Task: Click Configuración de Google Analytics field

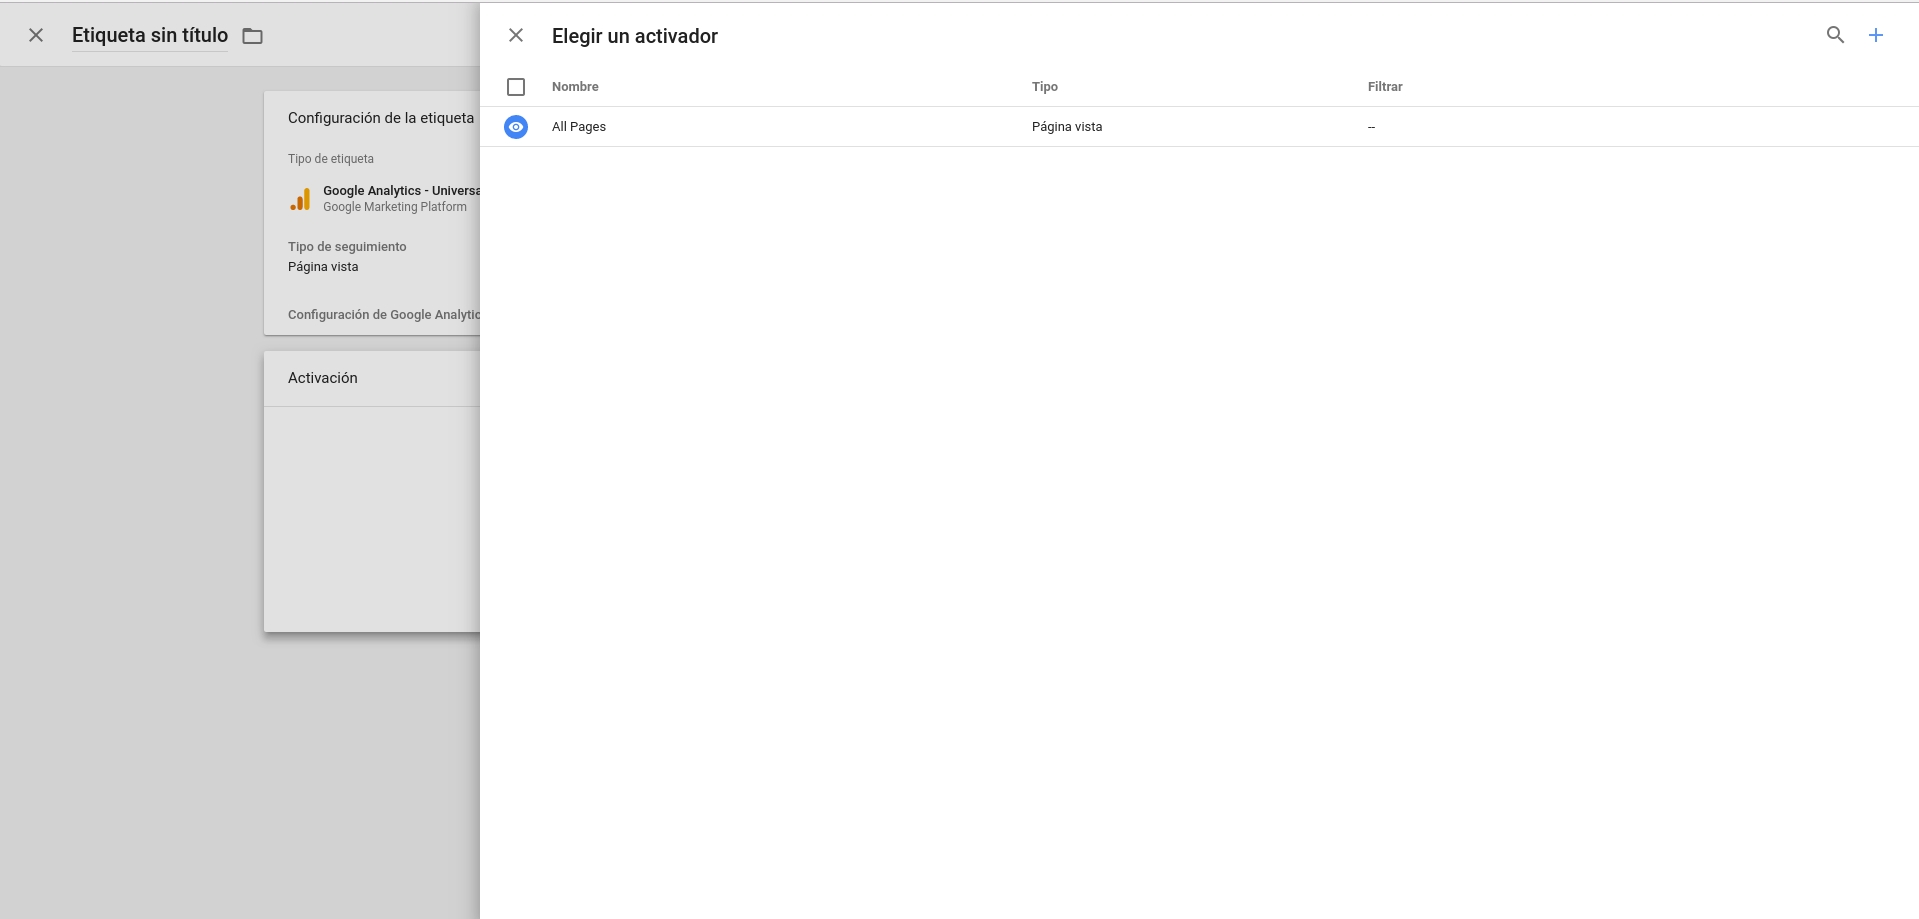Action: (x=383, y=315)
